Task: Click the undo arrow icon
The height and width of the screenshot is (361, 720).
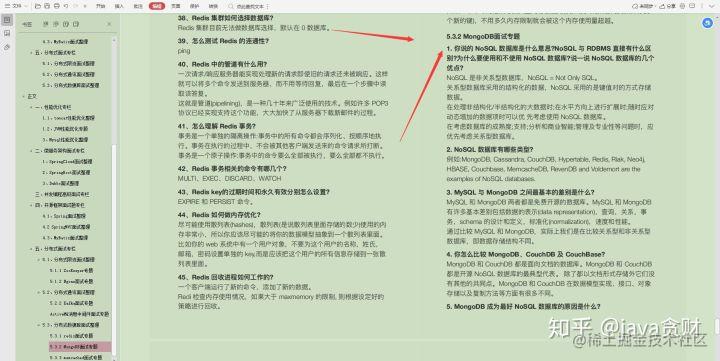Action: [x=66, y=6]
